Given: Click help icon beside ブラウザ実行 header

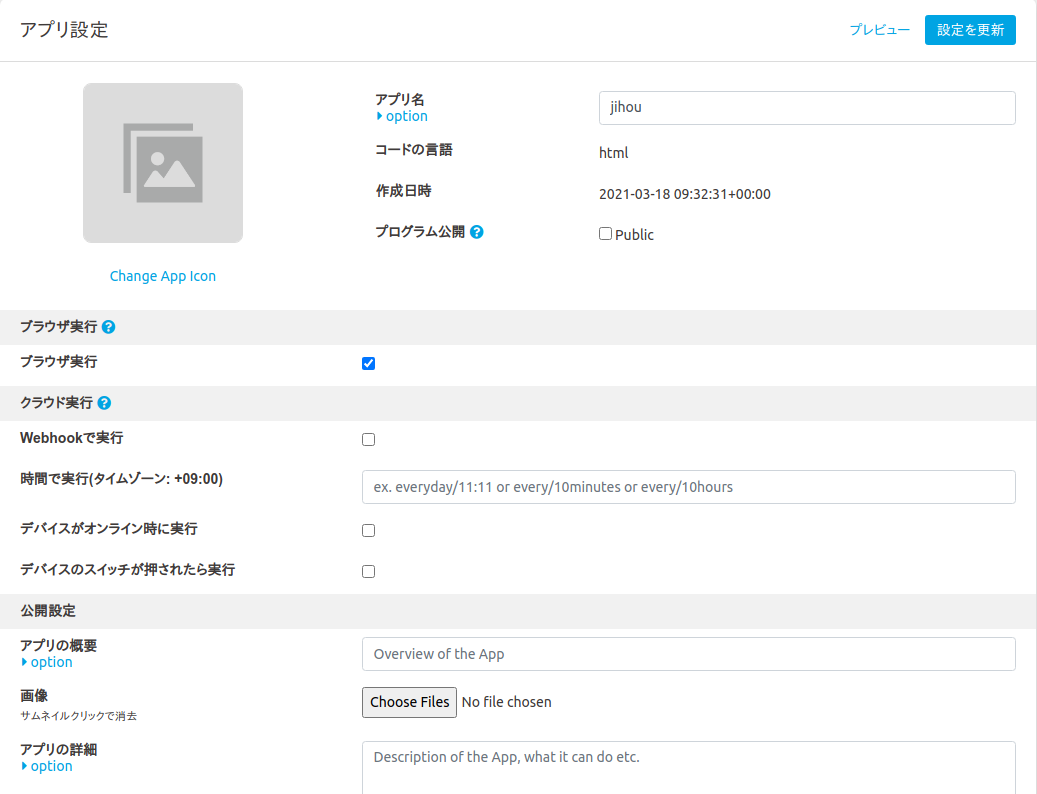Looking at the screenshot, I should click(x=109, y=327).
